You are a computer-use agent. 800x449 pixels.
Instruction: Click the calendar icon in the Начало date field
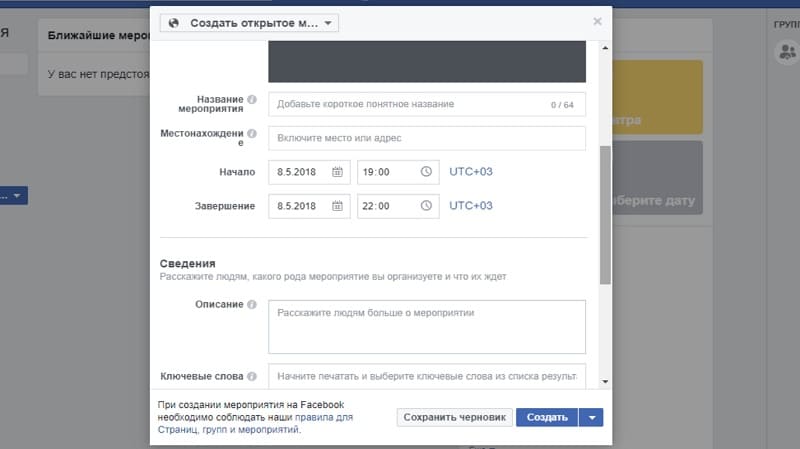coord(337,172)
